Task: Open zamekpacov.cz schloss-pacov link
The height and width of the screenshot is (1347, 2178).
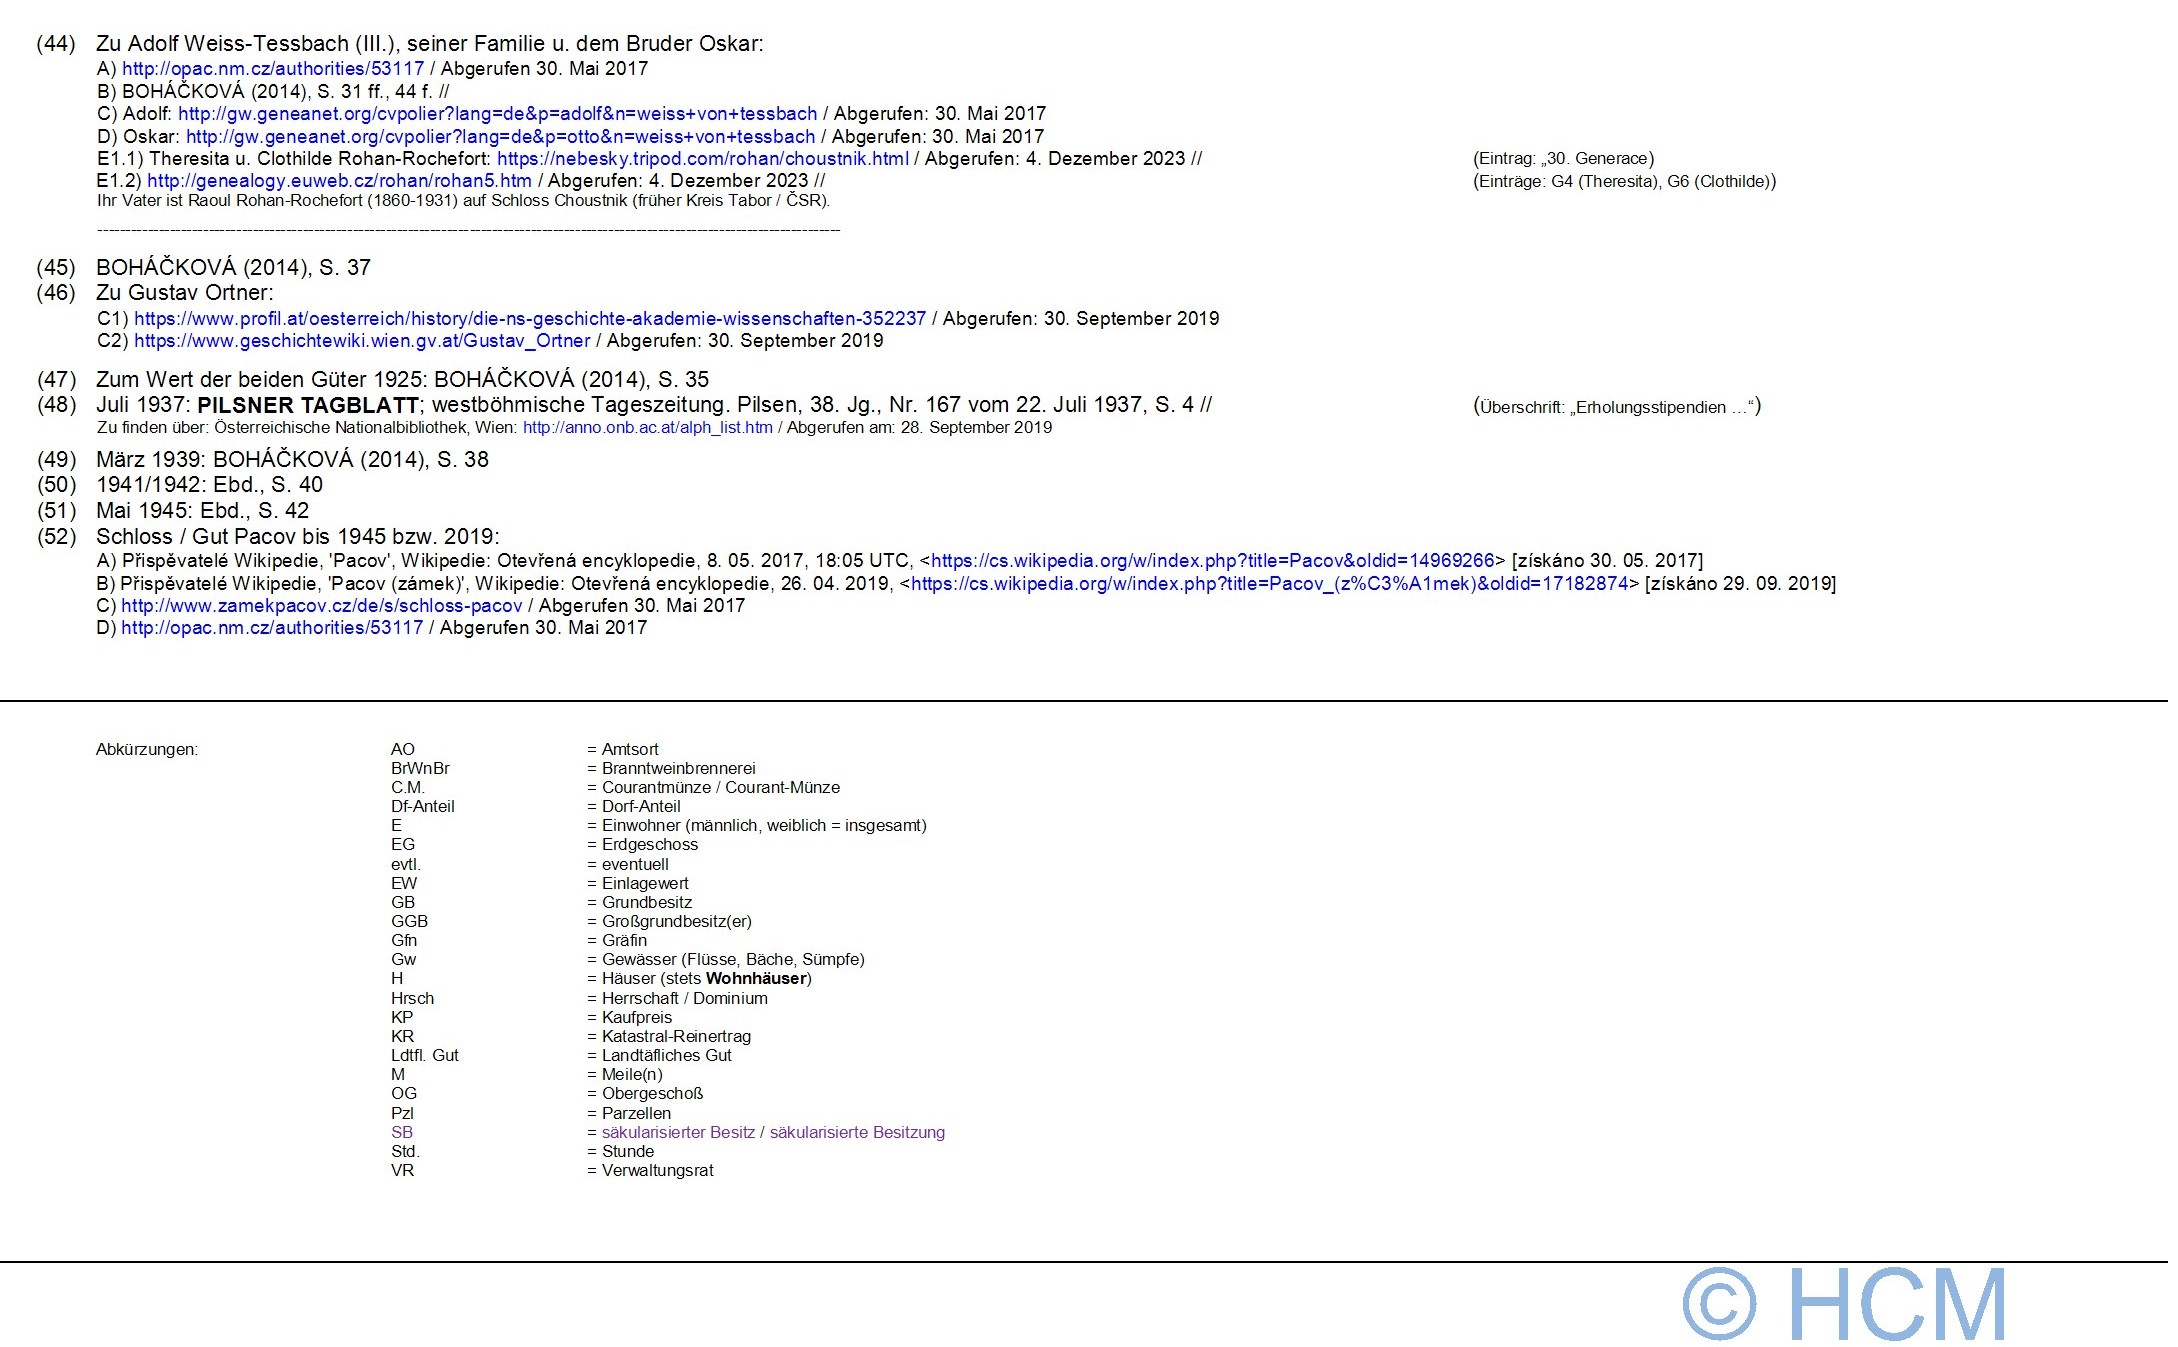Action: click(321, 606)
